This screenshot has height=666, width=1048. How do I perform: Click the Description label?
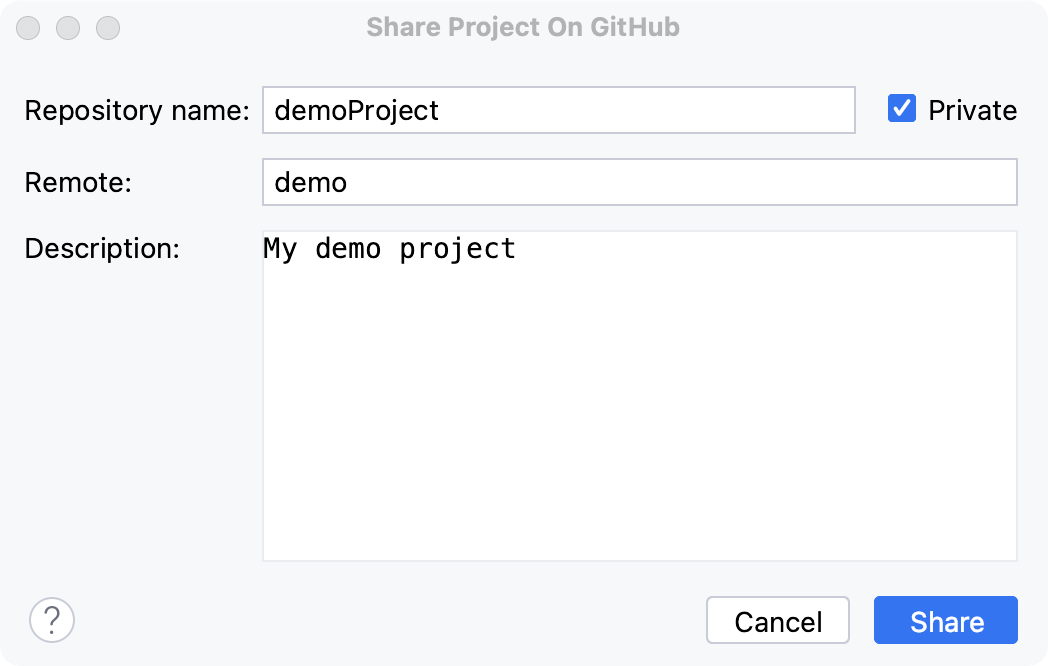tap(101, 248)
